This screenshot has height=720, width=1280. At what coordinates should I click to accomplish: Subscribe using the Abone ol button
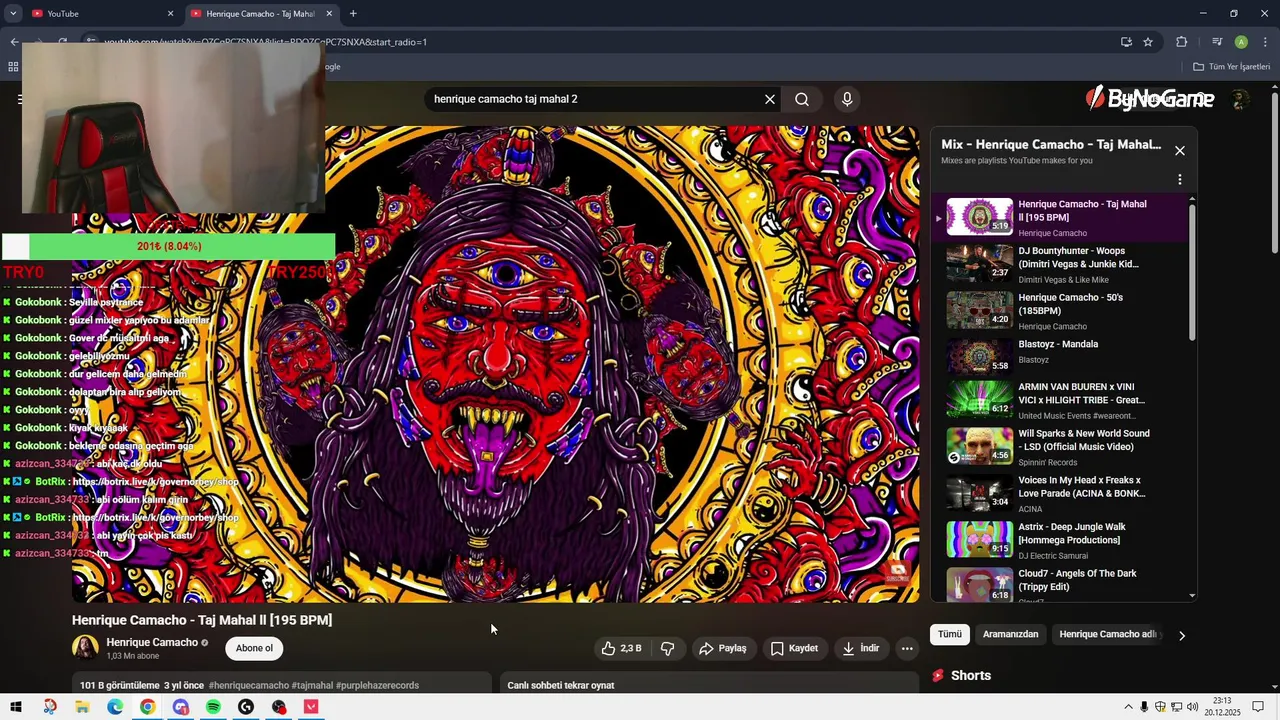coord(254,648)
